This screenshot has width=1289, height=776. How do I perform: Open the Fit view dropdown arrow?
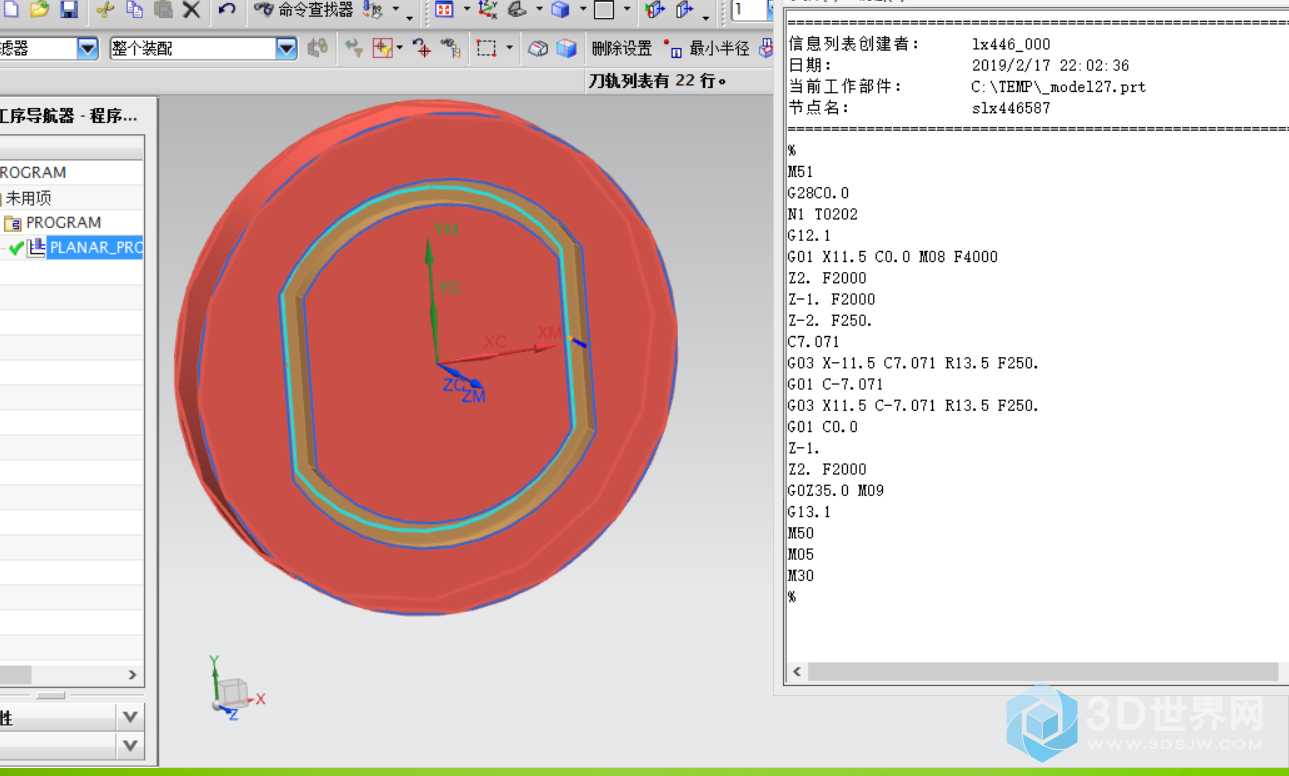click(x=466, y=10)
